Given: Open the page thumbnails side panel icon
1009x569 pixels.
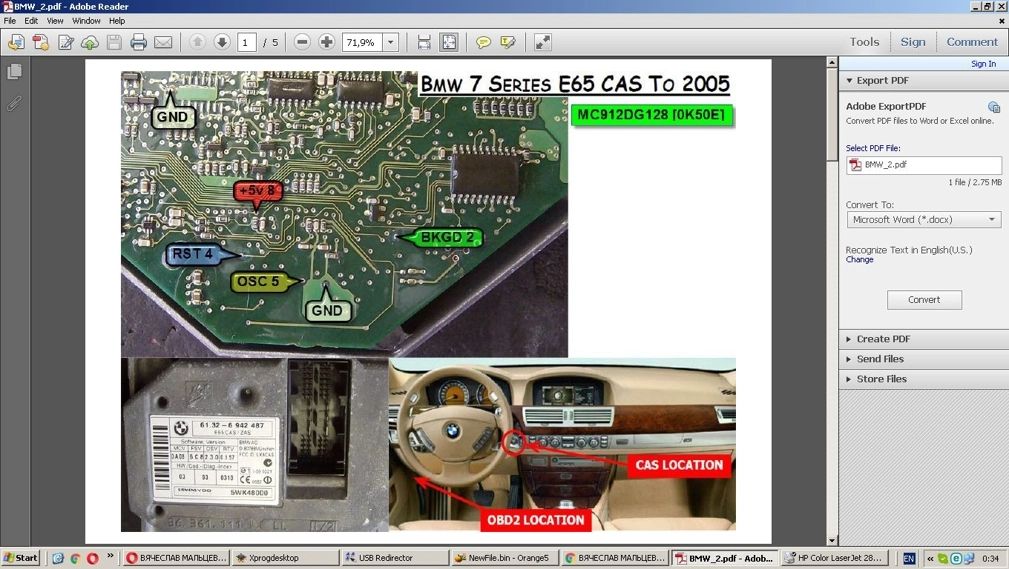Looking at the screenshot, I should (x=14, y=71).
